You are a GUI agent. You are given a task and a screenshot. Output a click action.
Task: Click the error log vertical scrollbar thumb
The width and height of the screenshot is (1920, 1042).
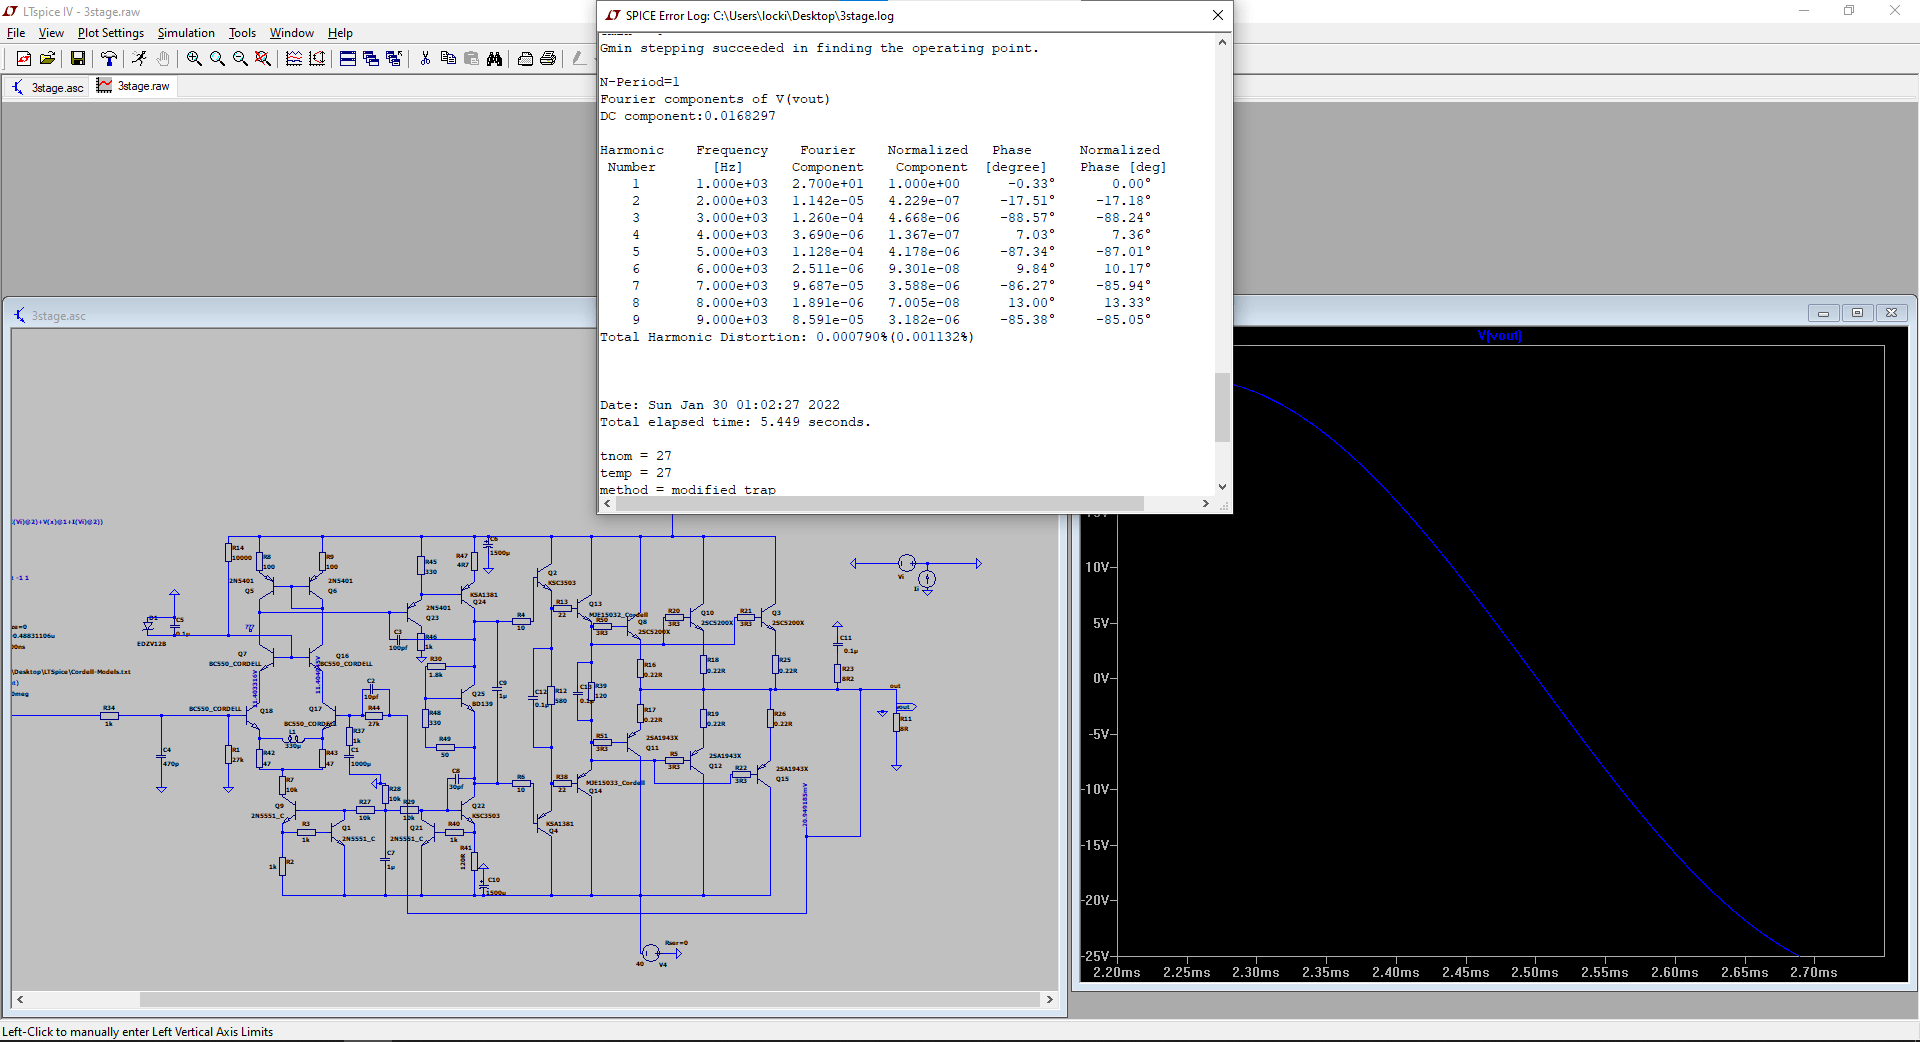(1222, 407)
